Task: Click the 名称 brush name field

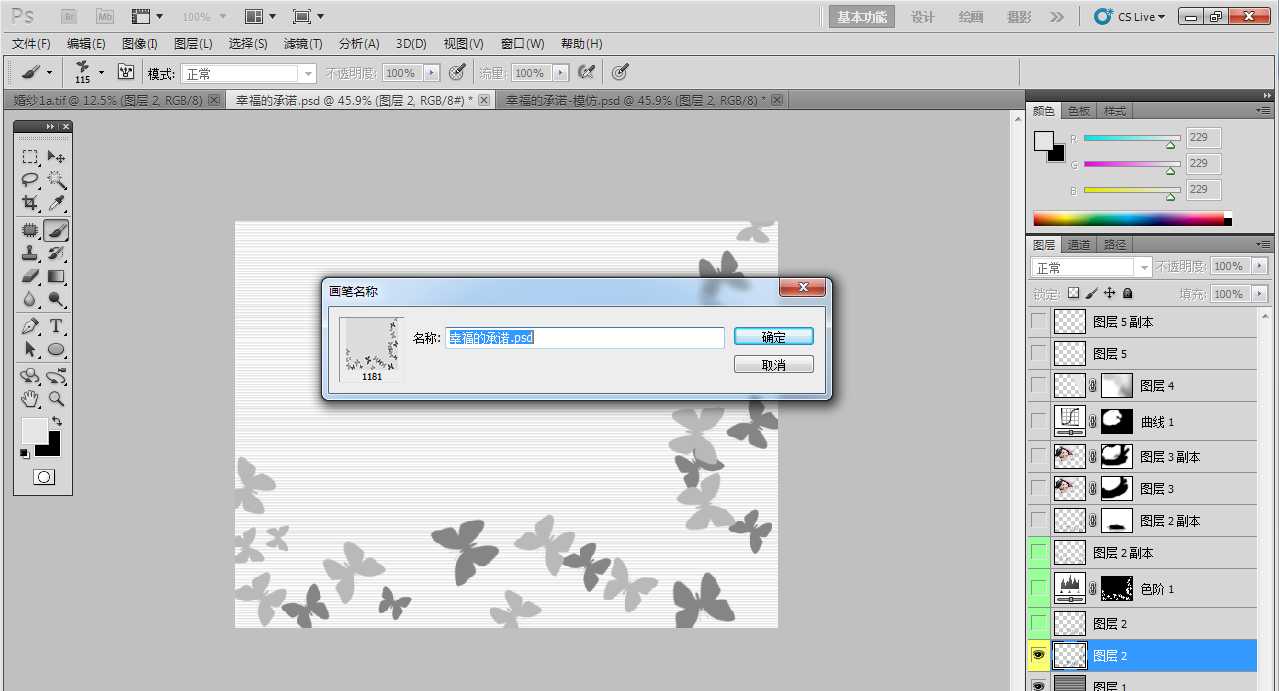Action: (x=585, y=338)
